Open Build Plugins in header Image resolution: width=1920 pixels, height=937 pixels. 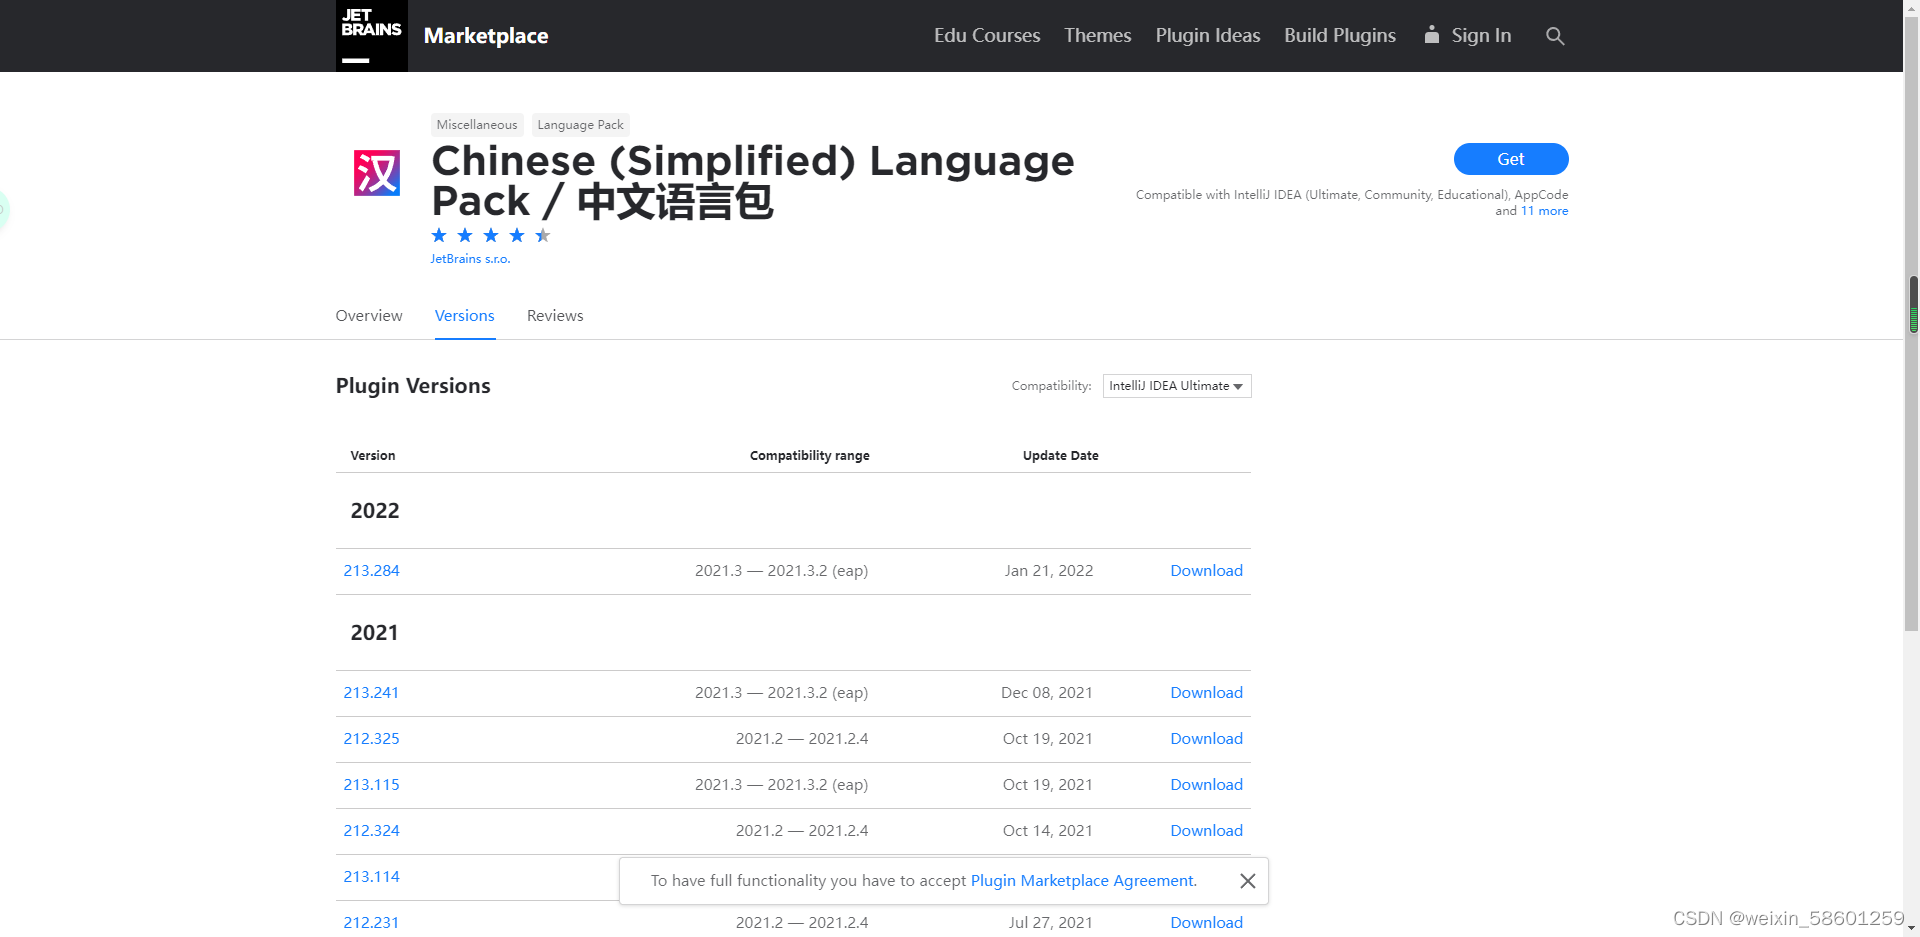coord(1340,35)
